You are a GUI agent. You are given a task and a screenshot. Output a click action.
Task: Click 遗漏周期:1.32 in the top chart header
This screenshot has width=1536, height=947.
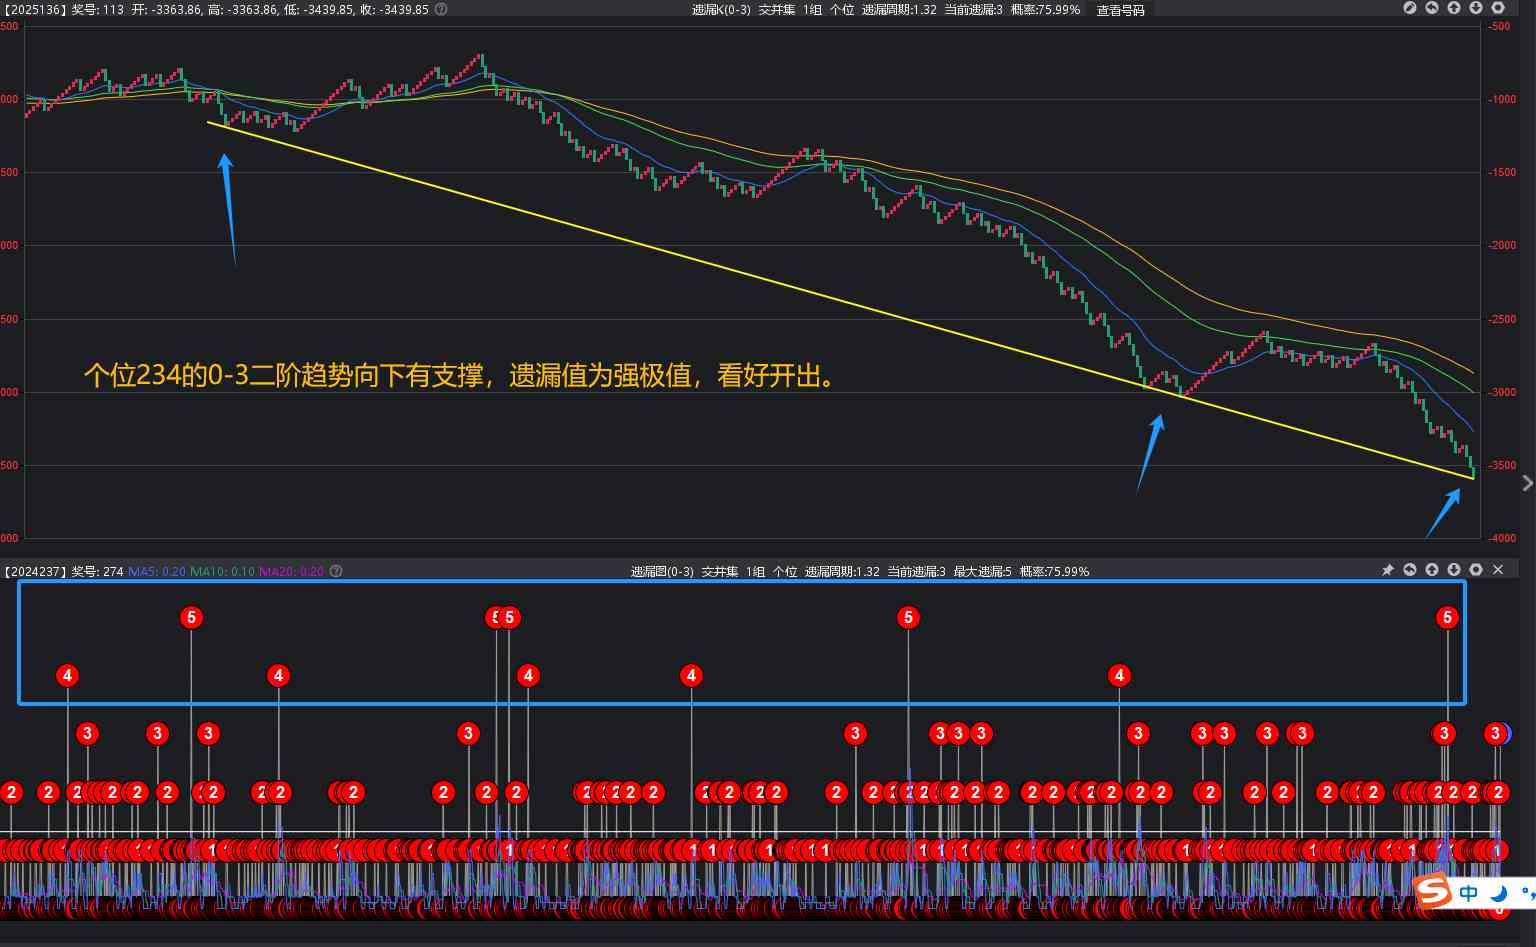point(899,9)
